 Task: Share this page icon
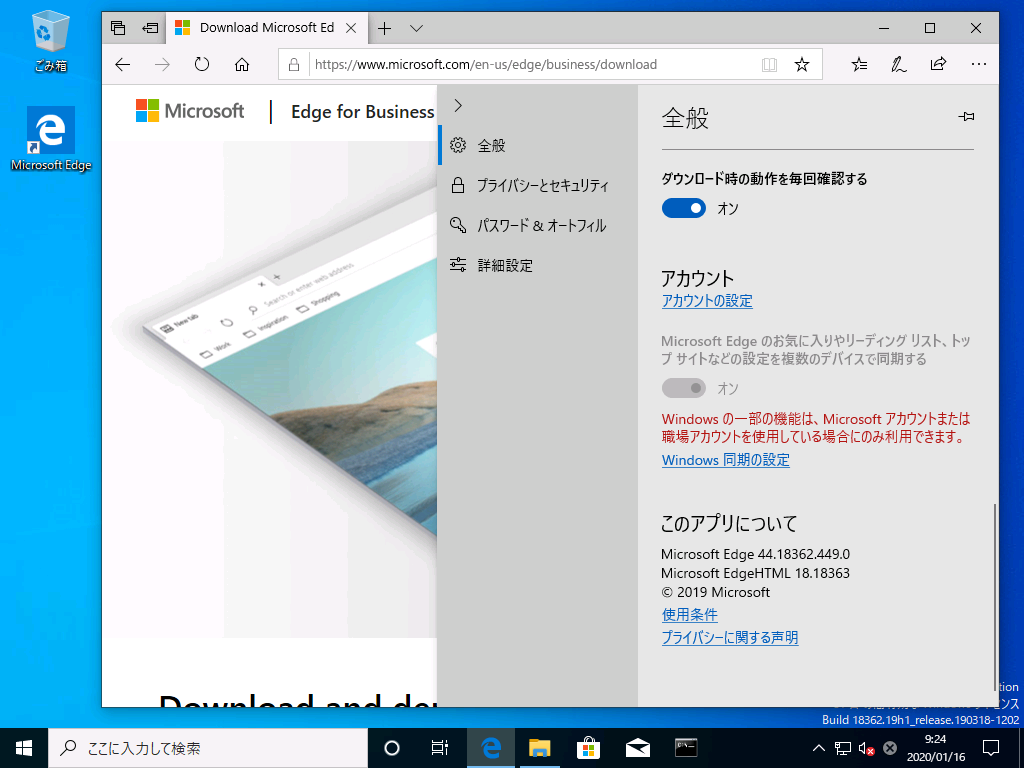[938, 64]
